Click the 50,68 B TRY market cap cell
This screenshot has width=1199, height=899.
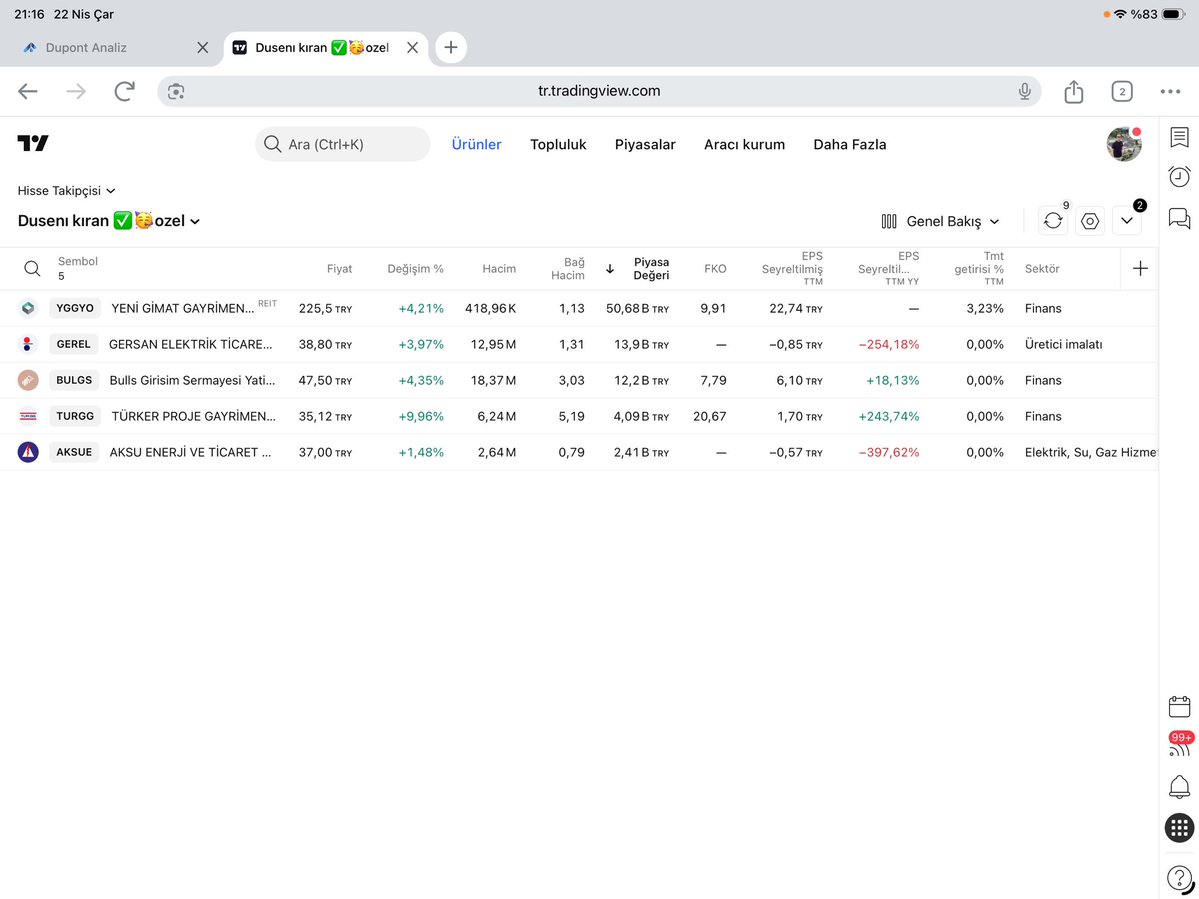point(638,308)
